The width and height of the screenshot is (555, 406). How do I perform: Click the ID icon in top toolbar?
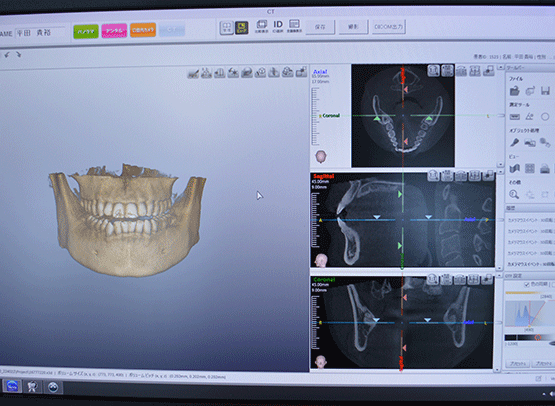click(278, 26)
